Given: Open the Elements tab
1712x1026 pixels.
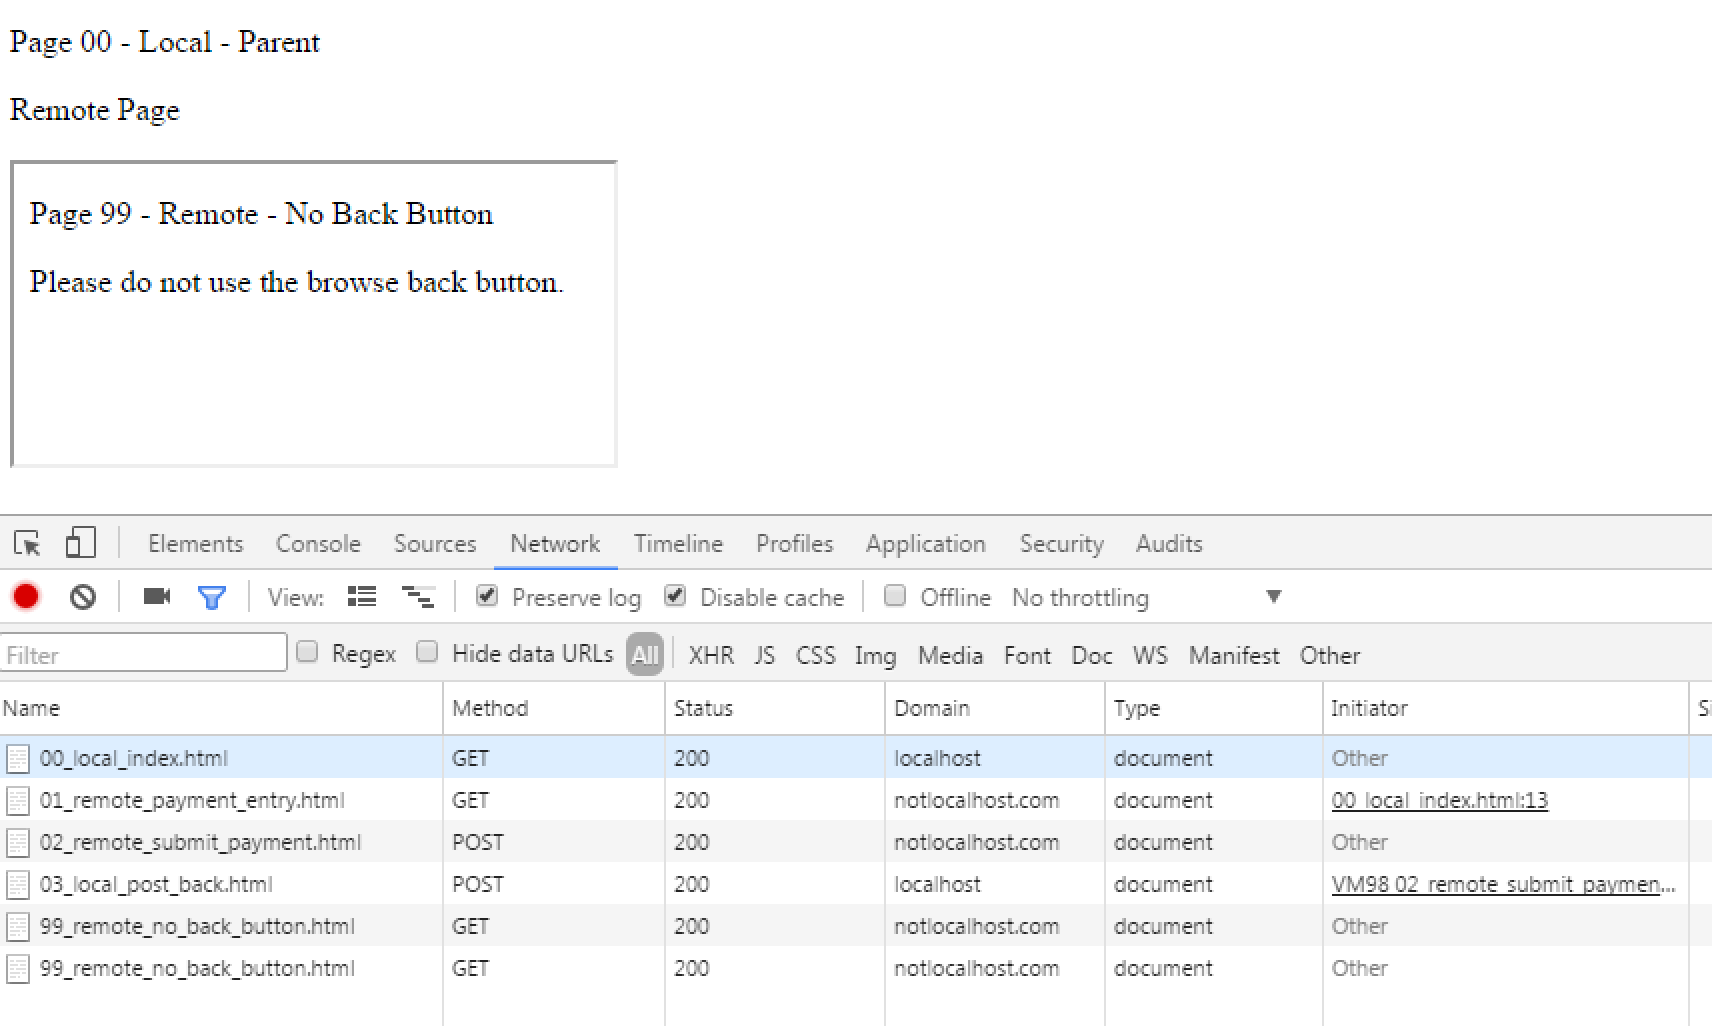Looking at the screenshot, I should click(x=196, y=543).
